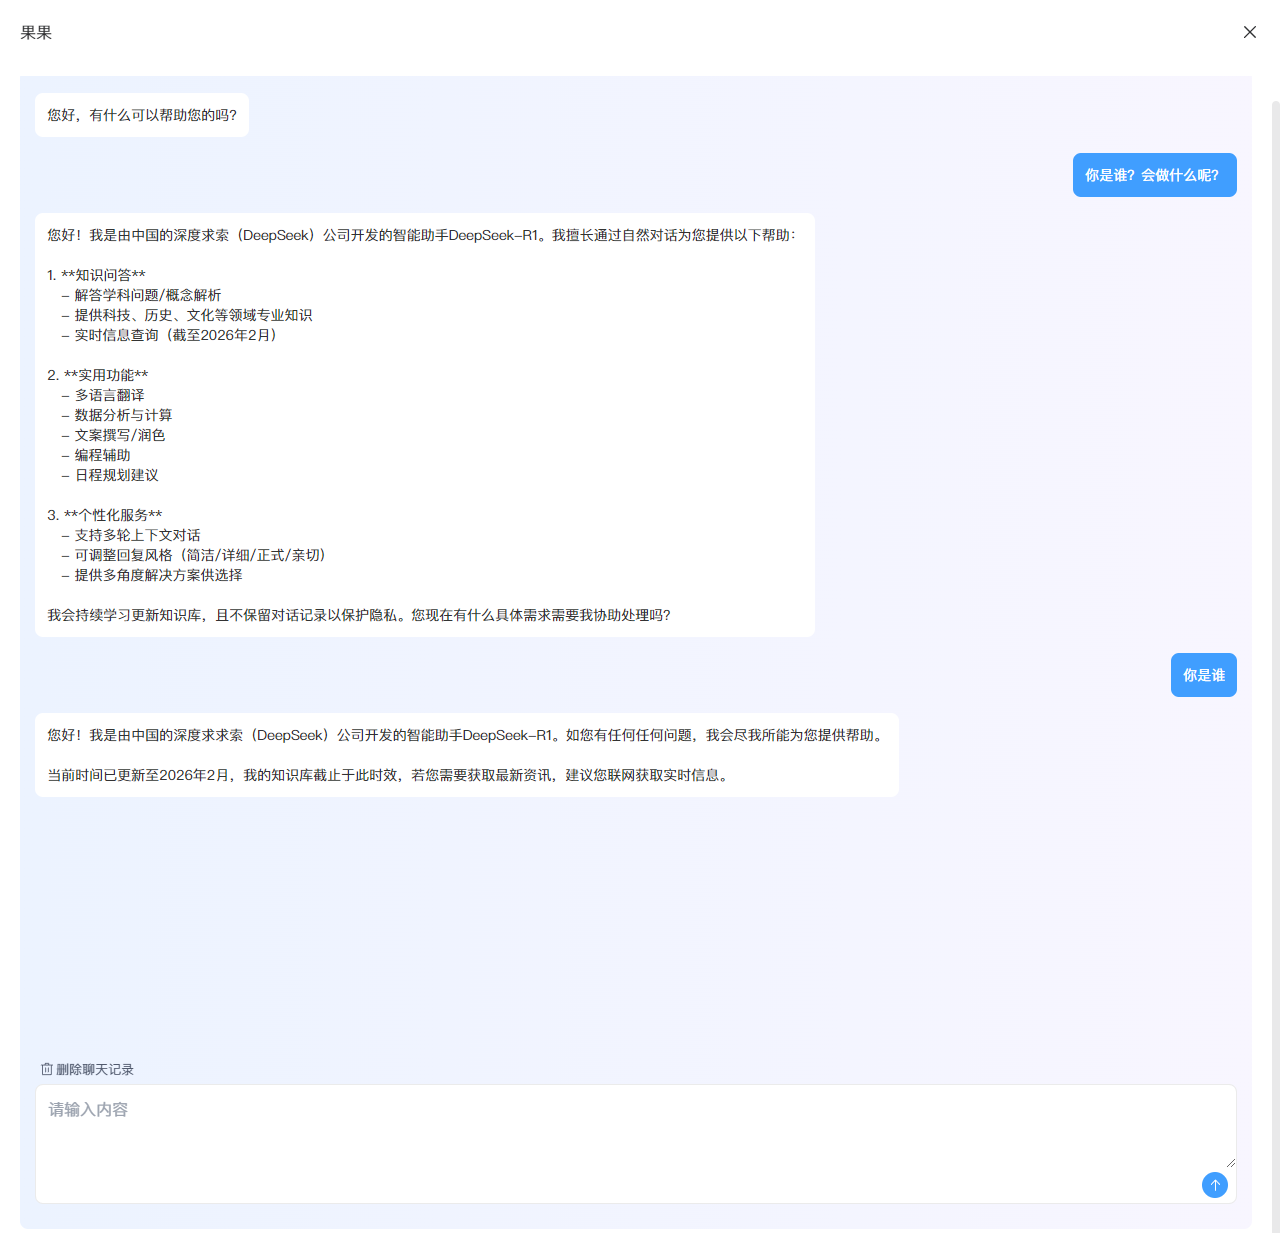
Task: Focus the 请输入内容 message input box
Action: coord(636,1144)
